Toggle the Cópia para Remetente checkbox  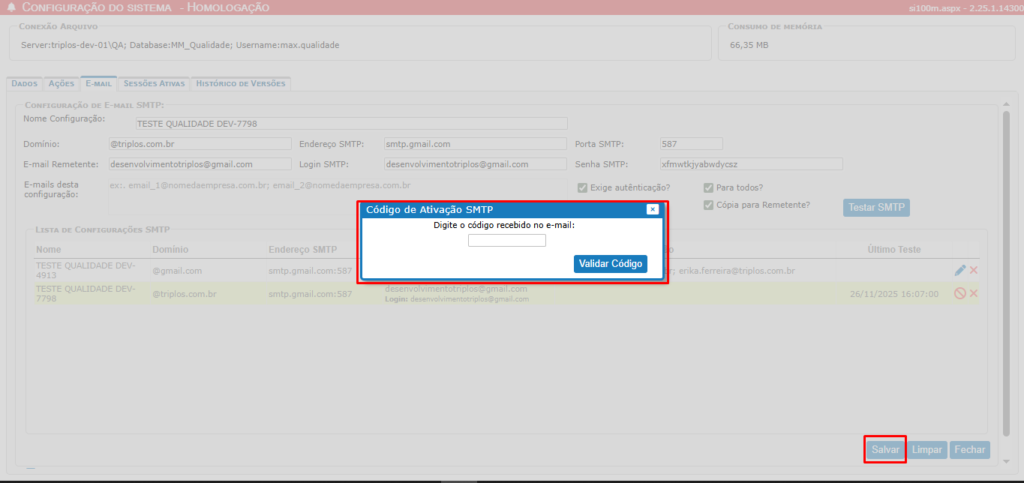tap(709, 205)
